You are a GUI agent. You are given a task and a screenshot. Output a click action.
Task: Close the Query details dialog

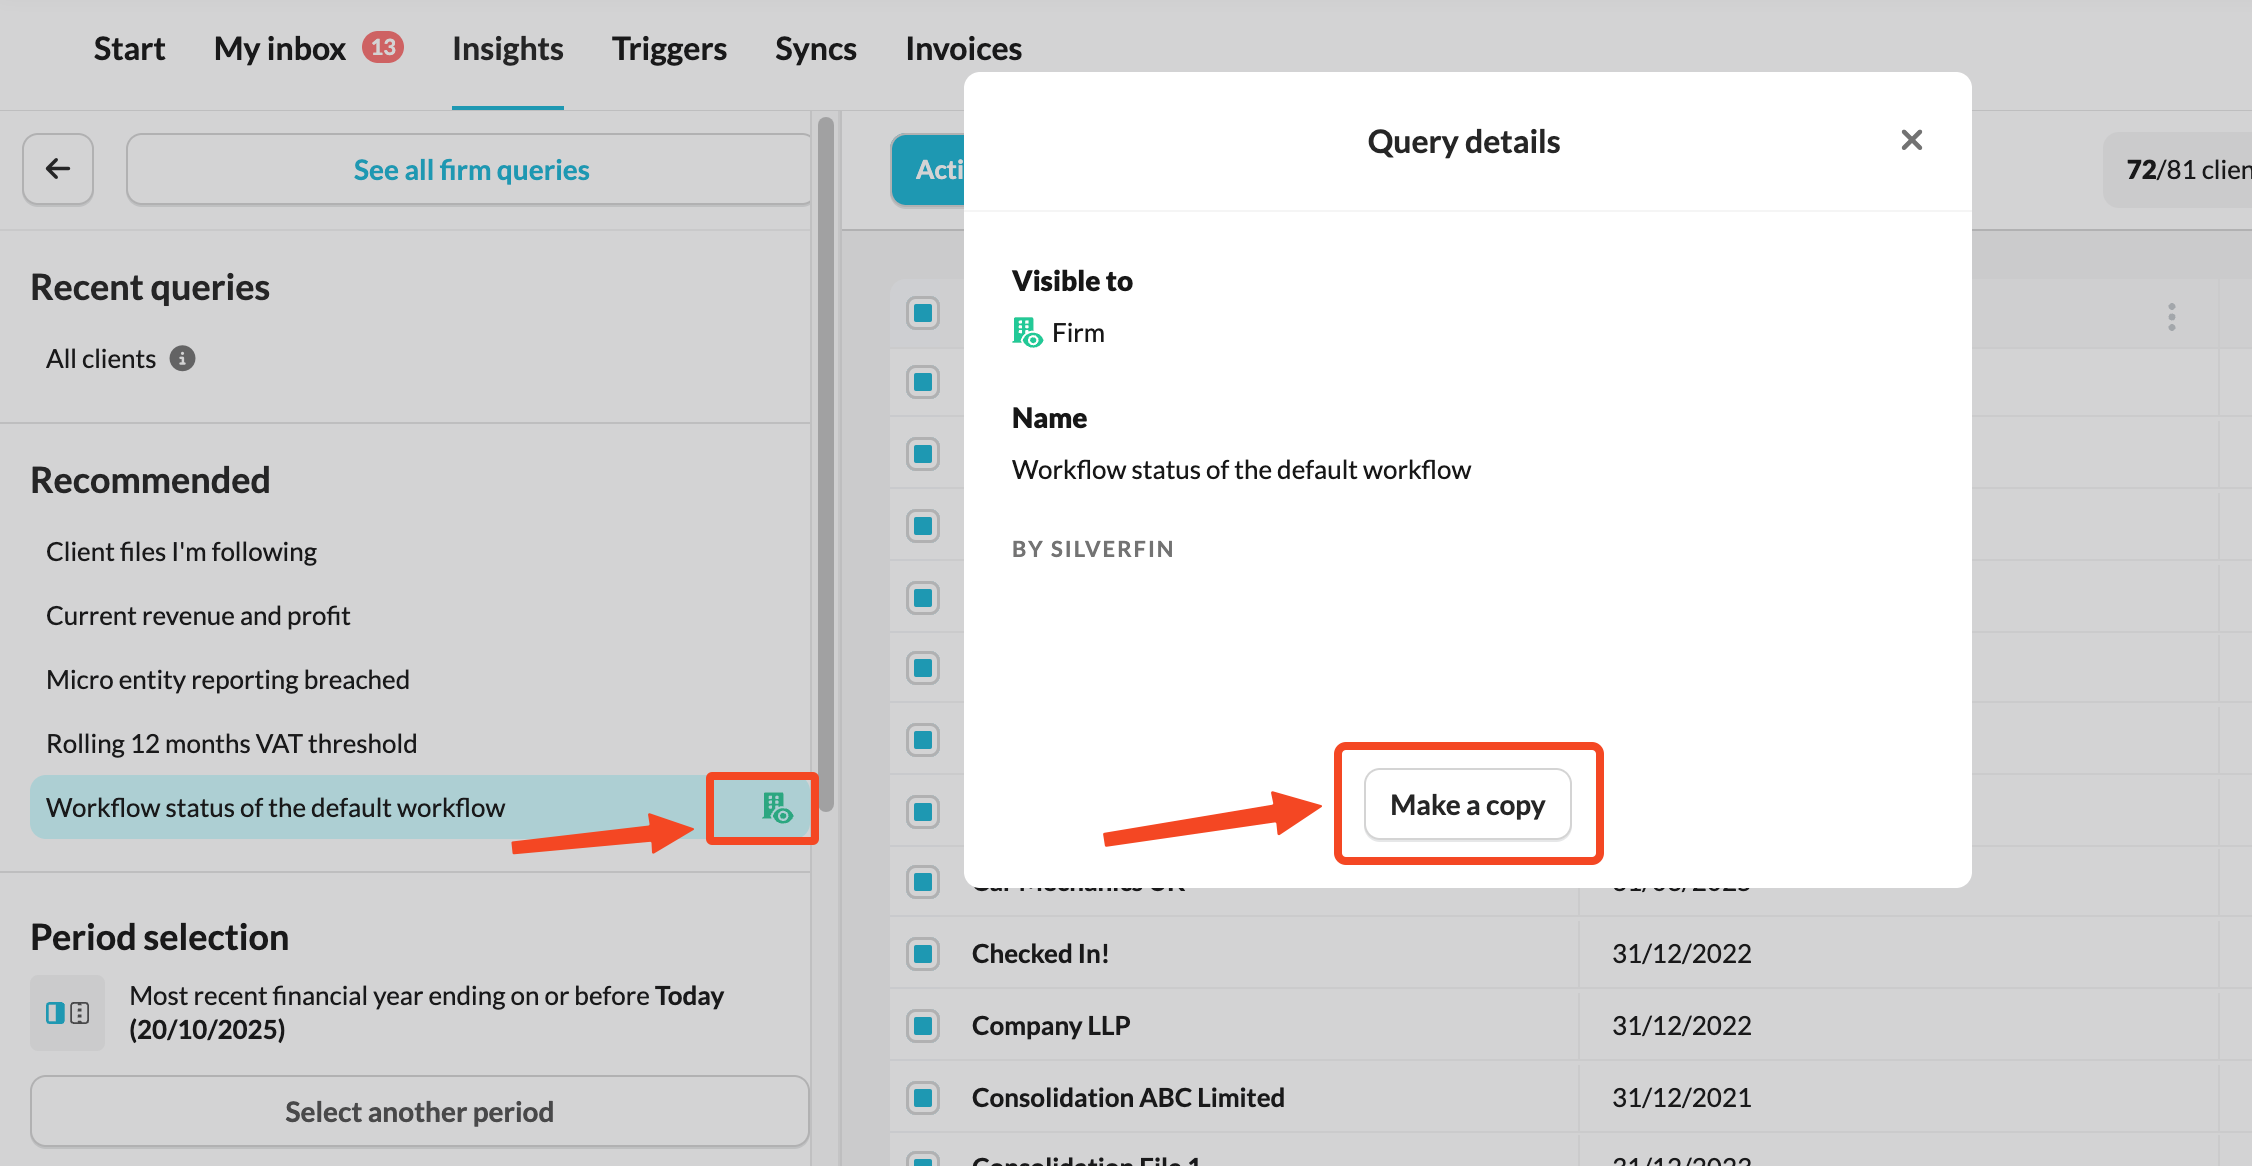click(1911, 140)
